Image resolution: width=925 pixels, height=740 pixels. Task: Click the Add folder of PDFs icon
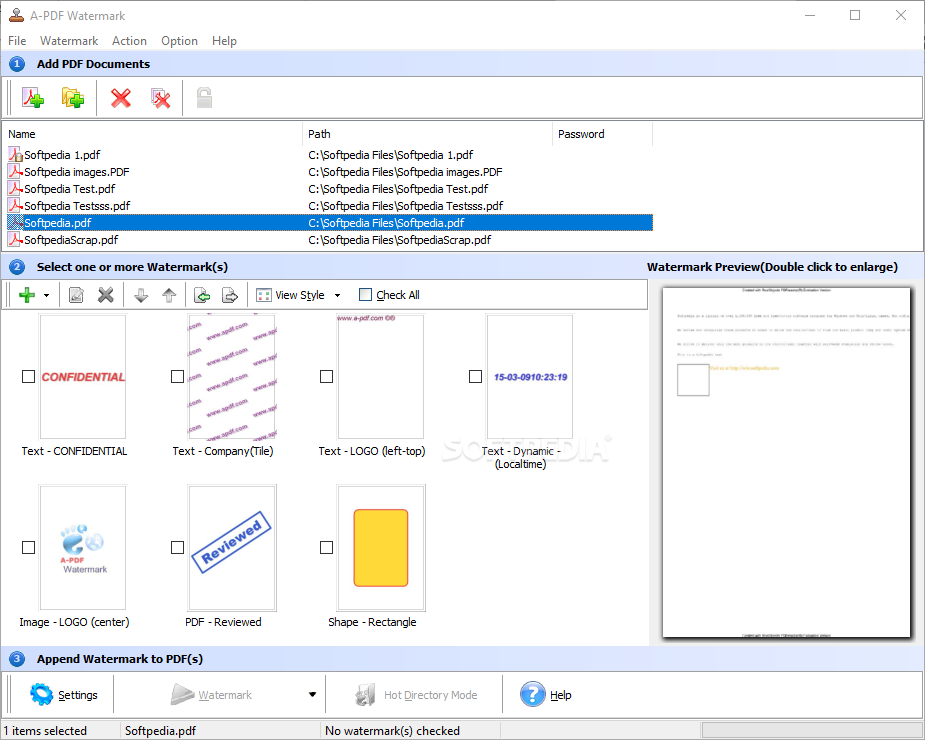pyautogui.click(x=73, y=98)
